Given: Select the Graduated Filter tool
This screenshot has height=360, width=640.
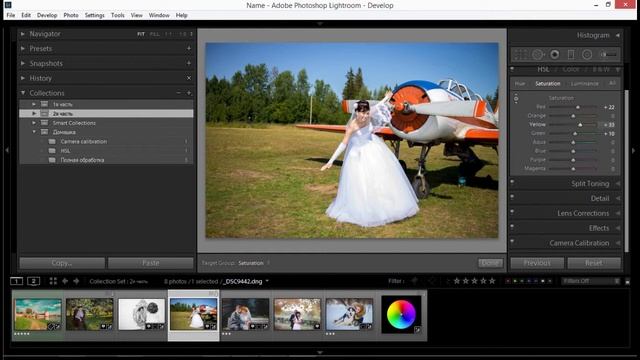Looking at the screenshot, I should click(571, 54).
